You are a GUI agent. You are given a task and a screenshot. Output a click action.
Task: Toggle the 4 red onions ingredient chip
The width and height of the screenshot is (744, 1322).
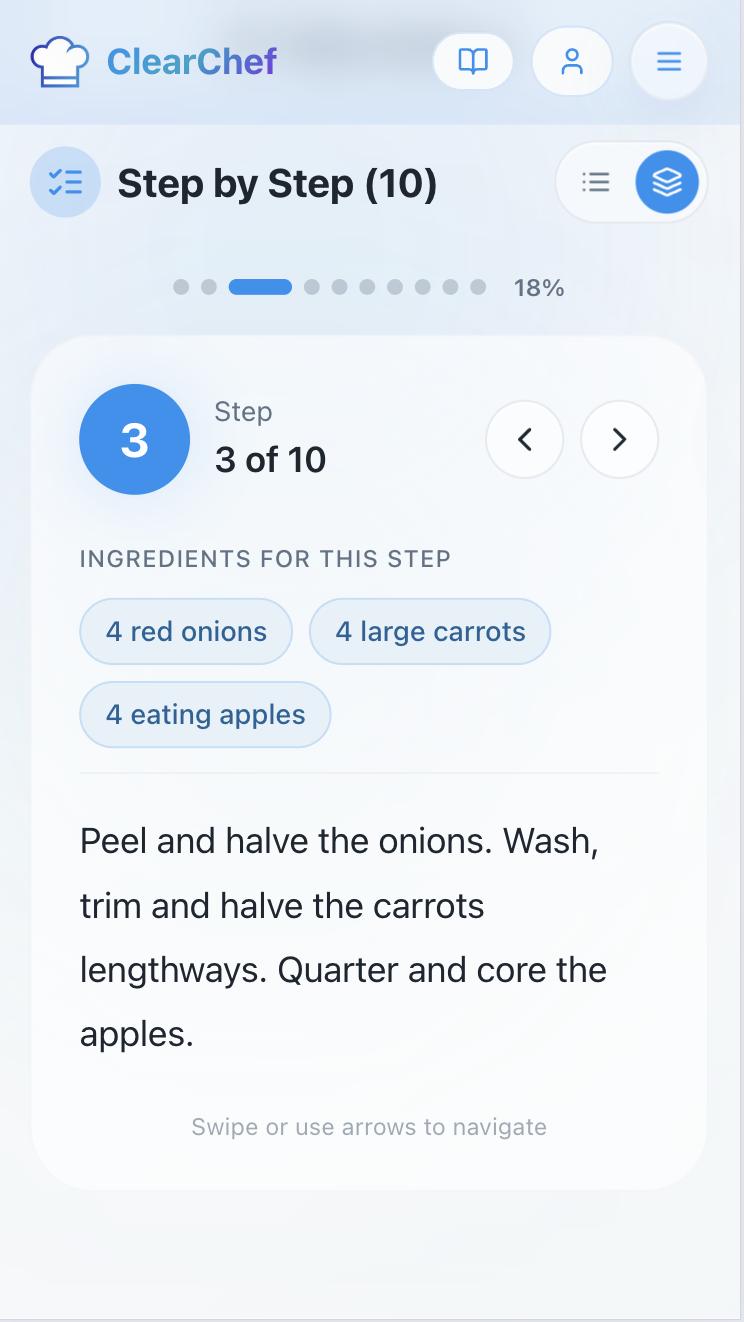pos(185,631)
